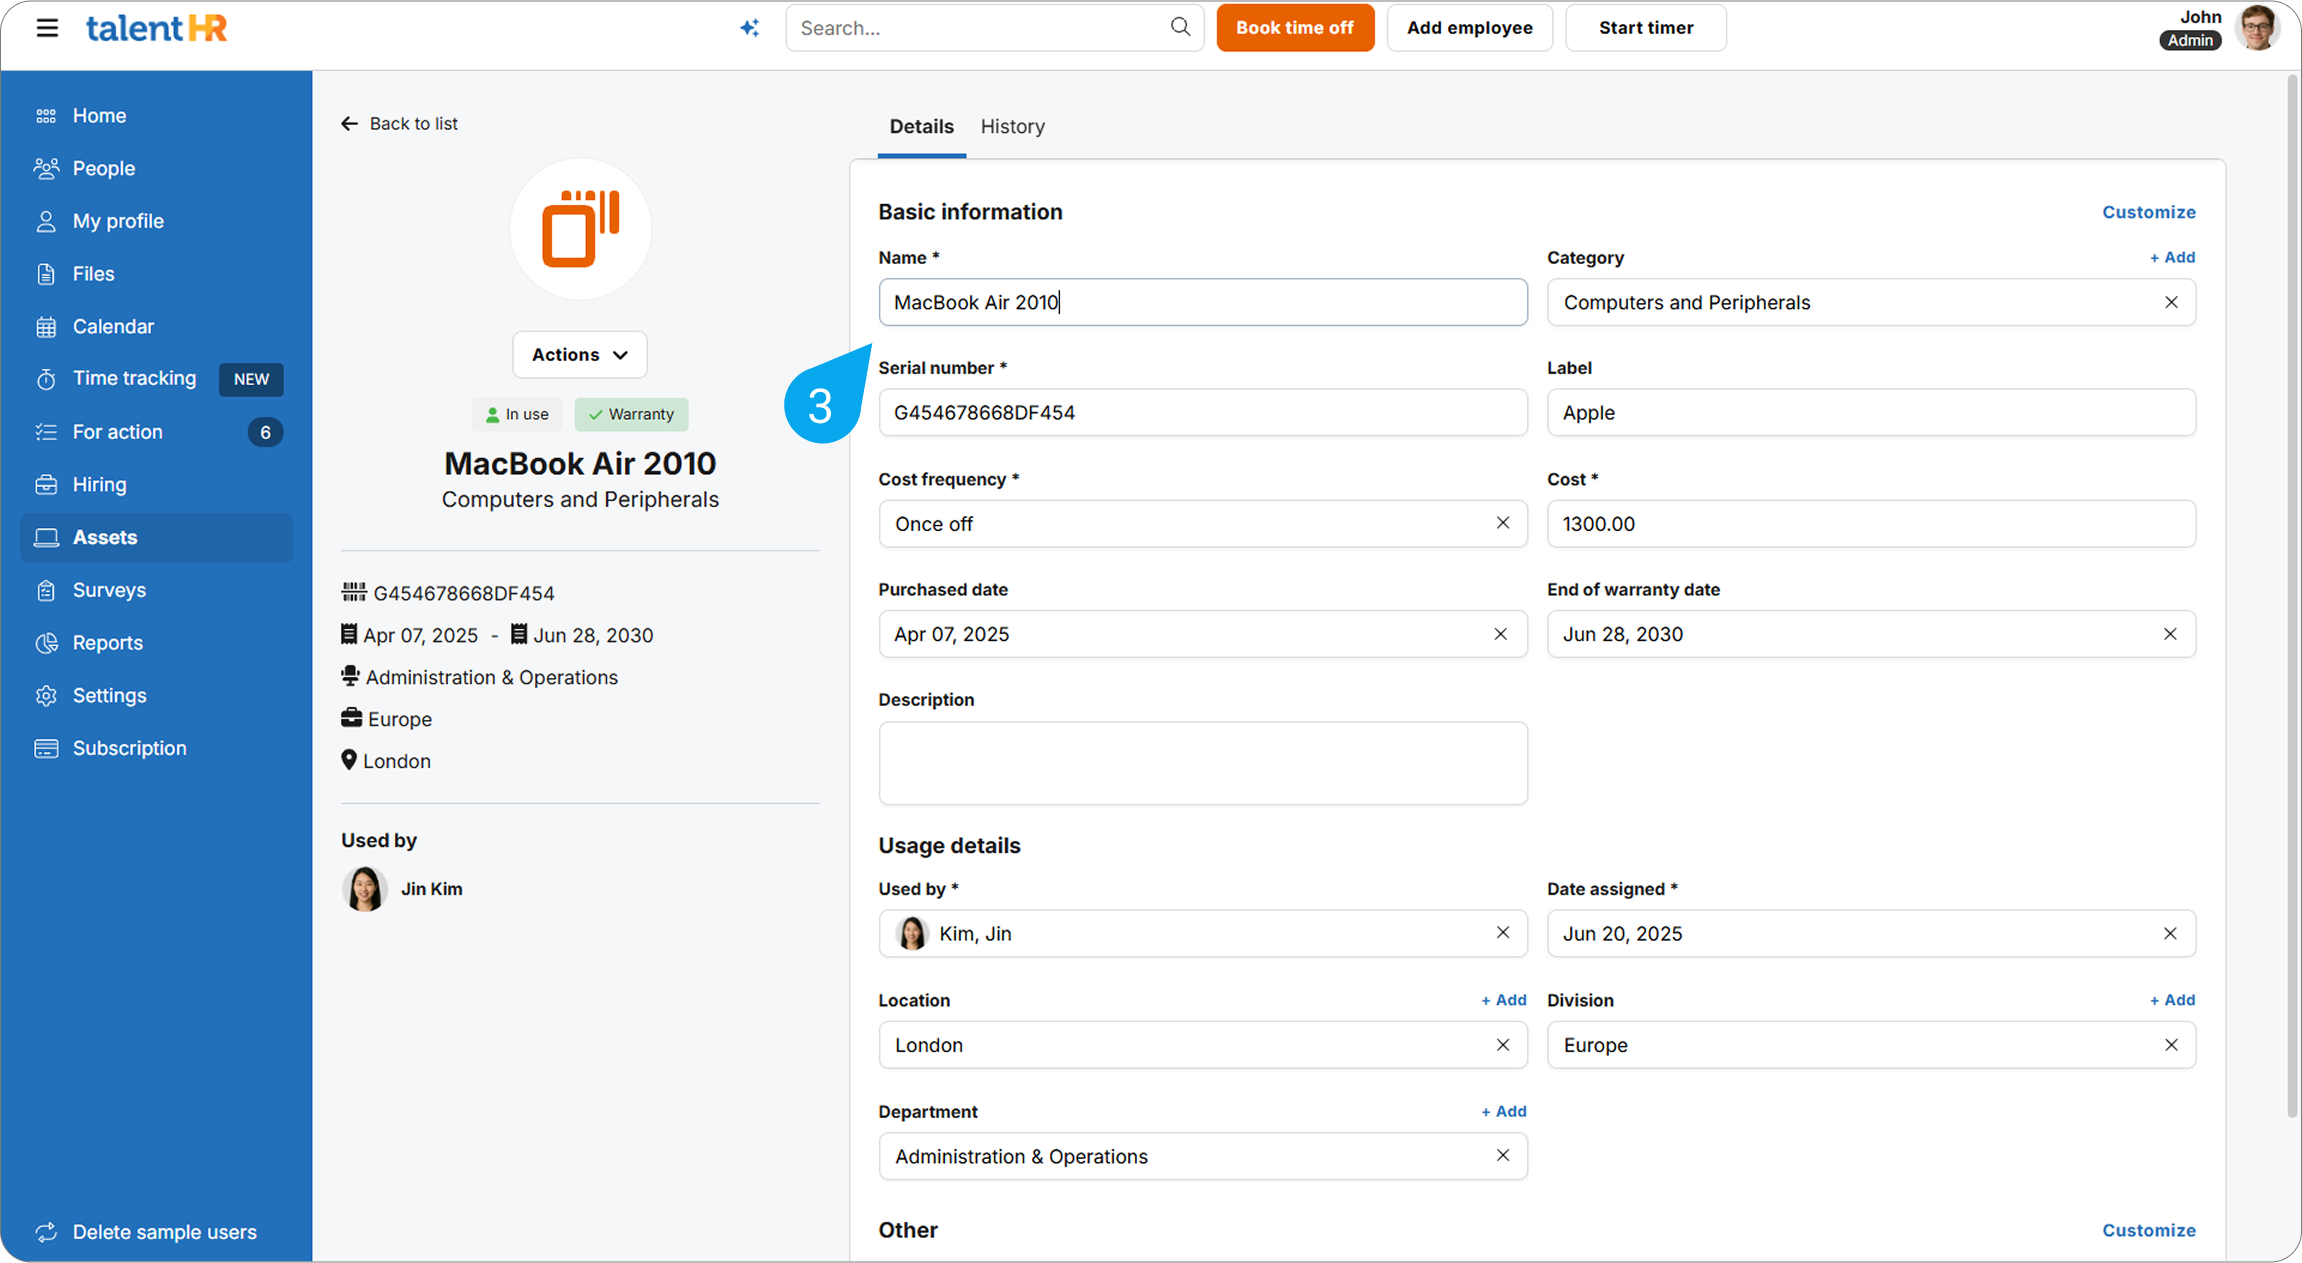The height and width of the screenshot is (1263, 2302).
Task: Click the Description text area
Action: pos(1203,763)
